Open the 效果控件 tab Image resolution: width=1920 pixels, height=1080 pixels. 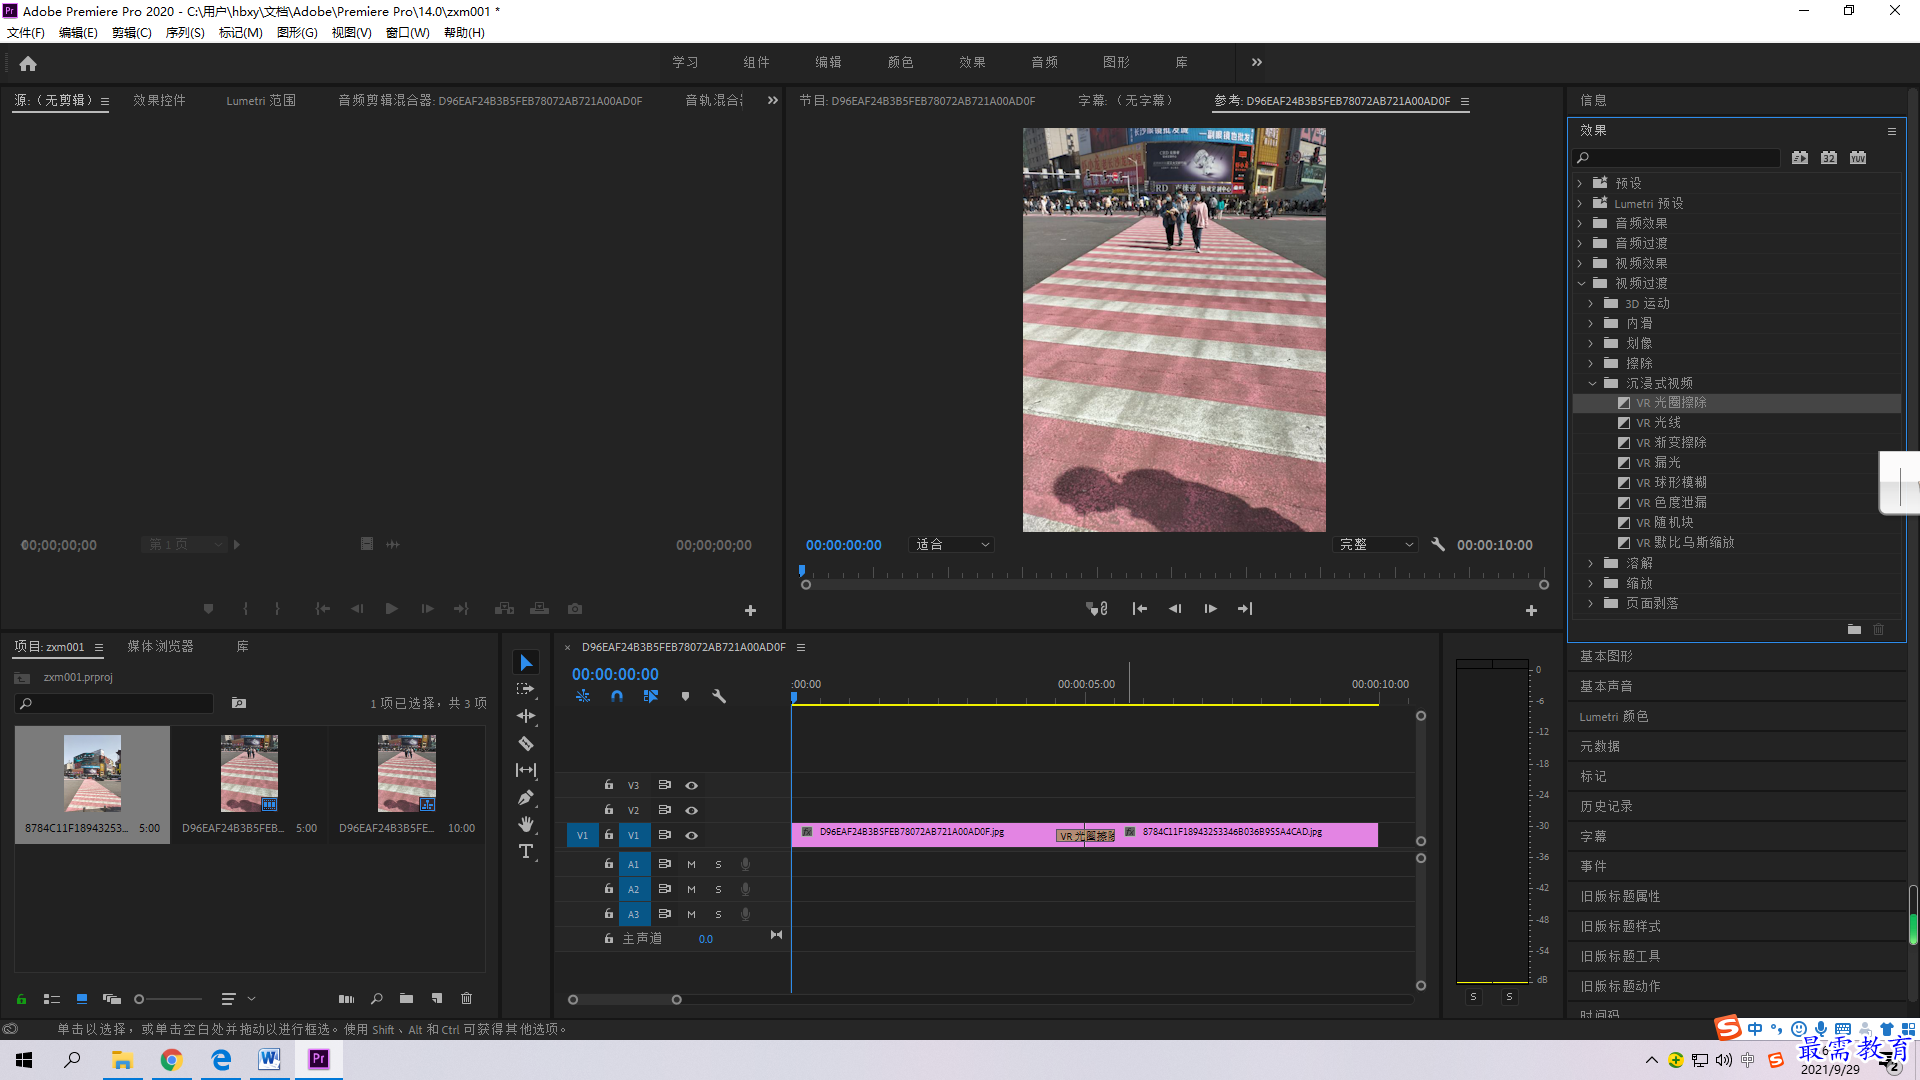159,100
